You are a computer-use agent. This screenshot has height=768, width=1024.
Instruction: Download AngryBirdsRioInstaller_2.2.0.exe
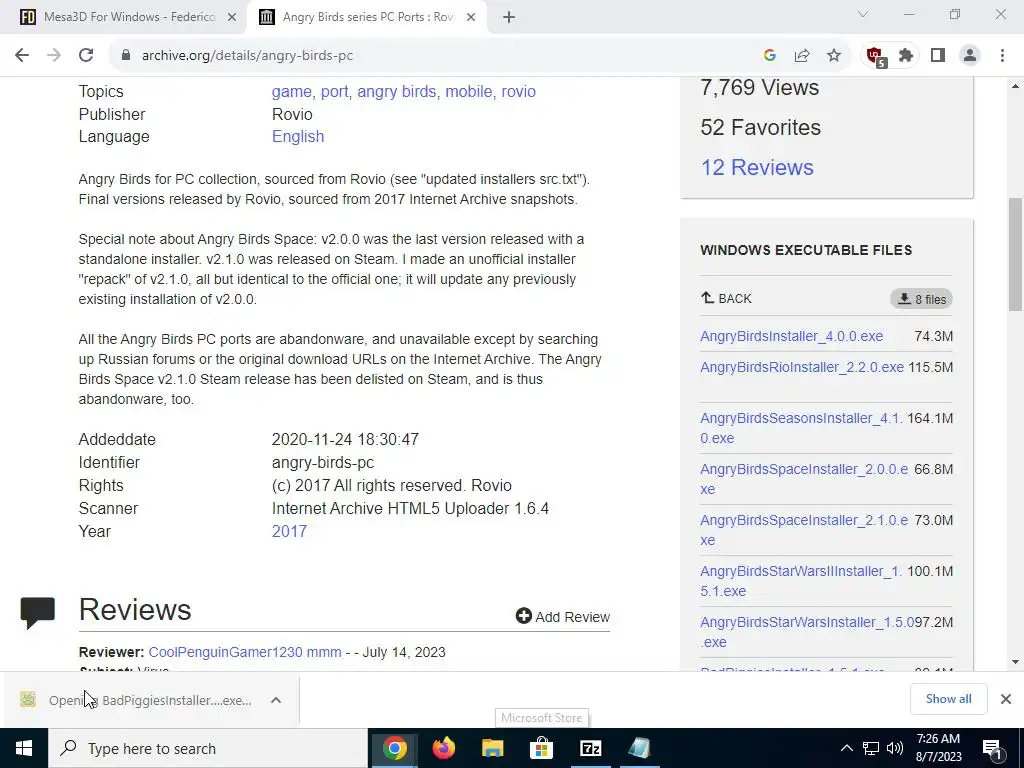[x=802, y=367]
